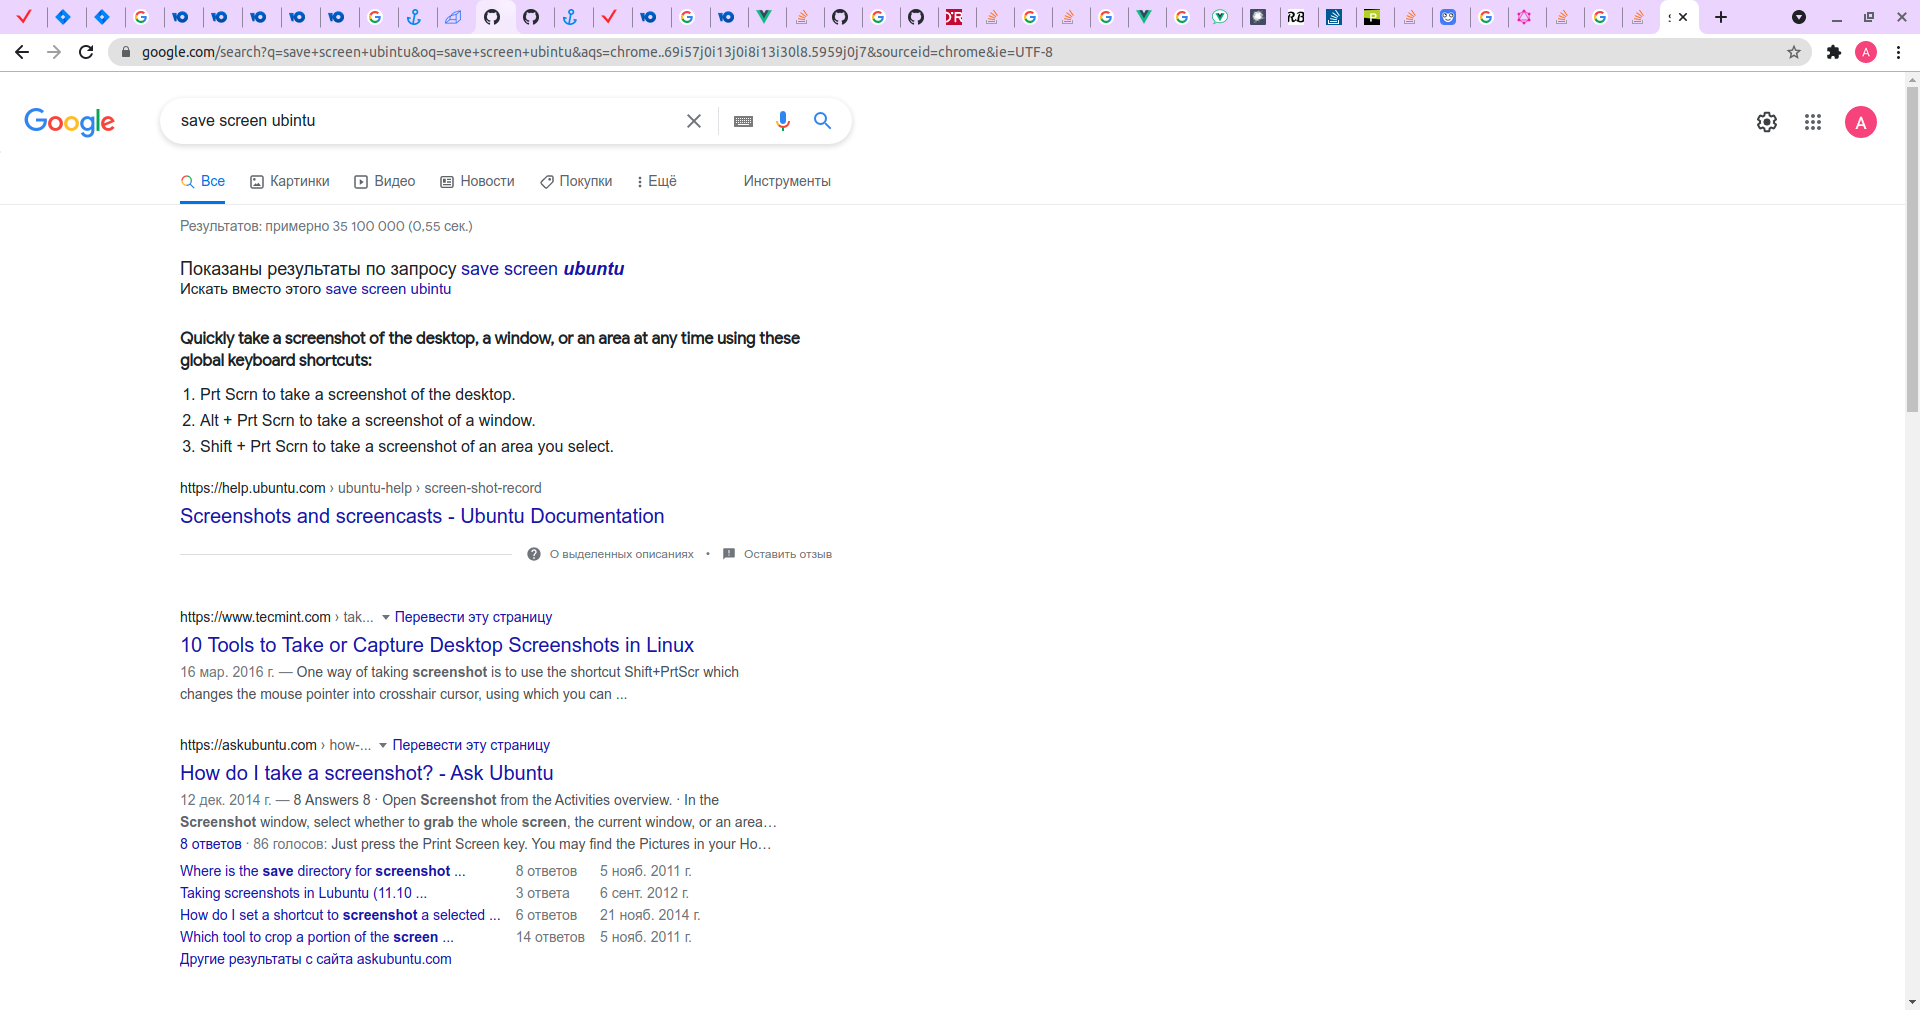Open the Chrome three-dot menu
Screen dimensions: 1920x1010
pyautogui.click(x=1898, y=52)
